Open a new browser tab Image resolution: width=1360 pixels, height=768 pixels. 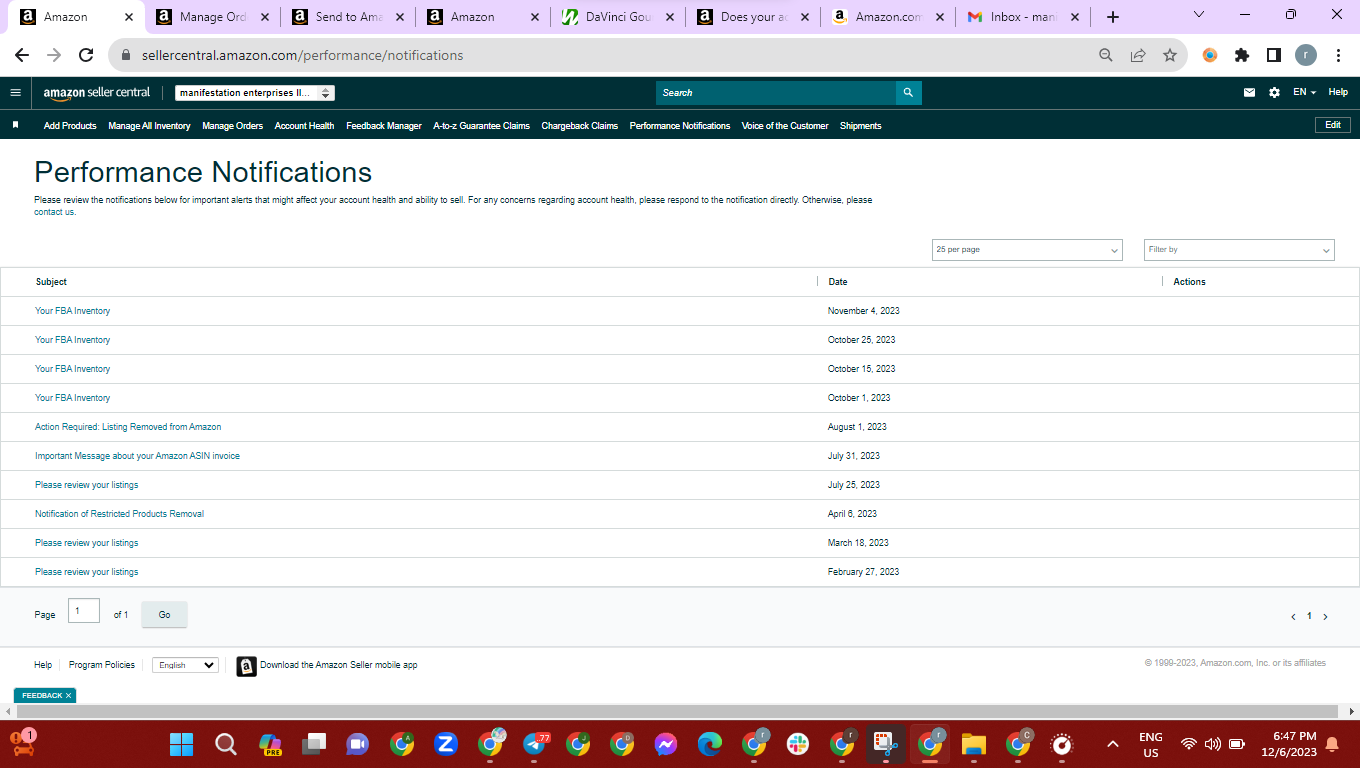point(1113,17)
